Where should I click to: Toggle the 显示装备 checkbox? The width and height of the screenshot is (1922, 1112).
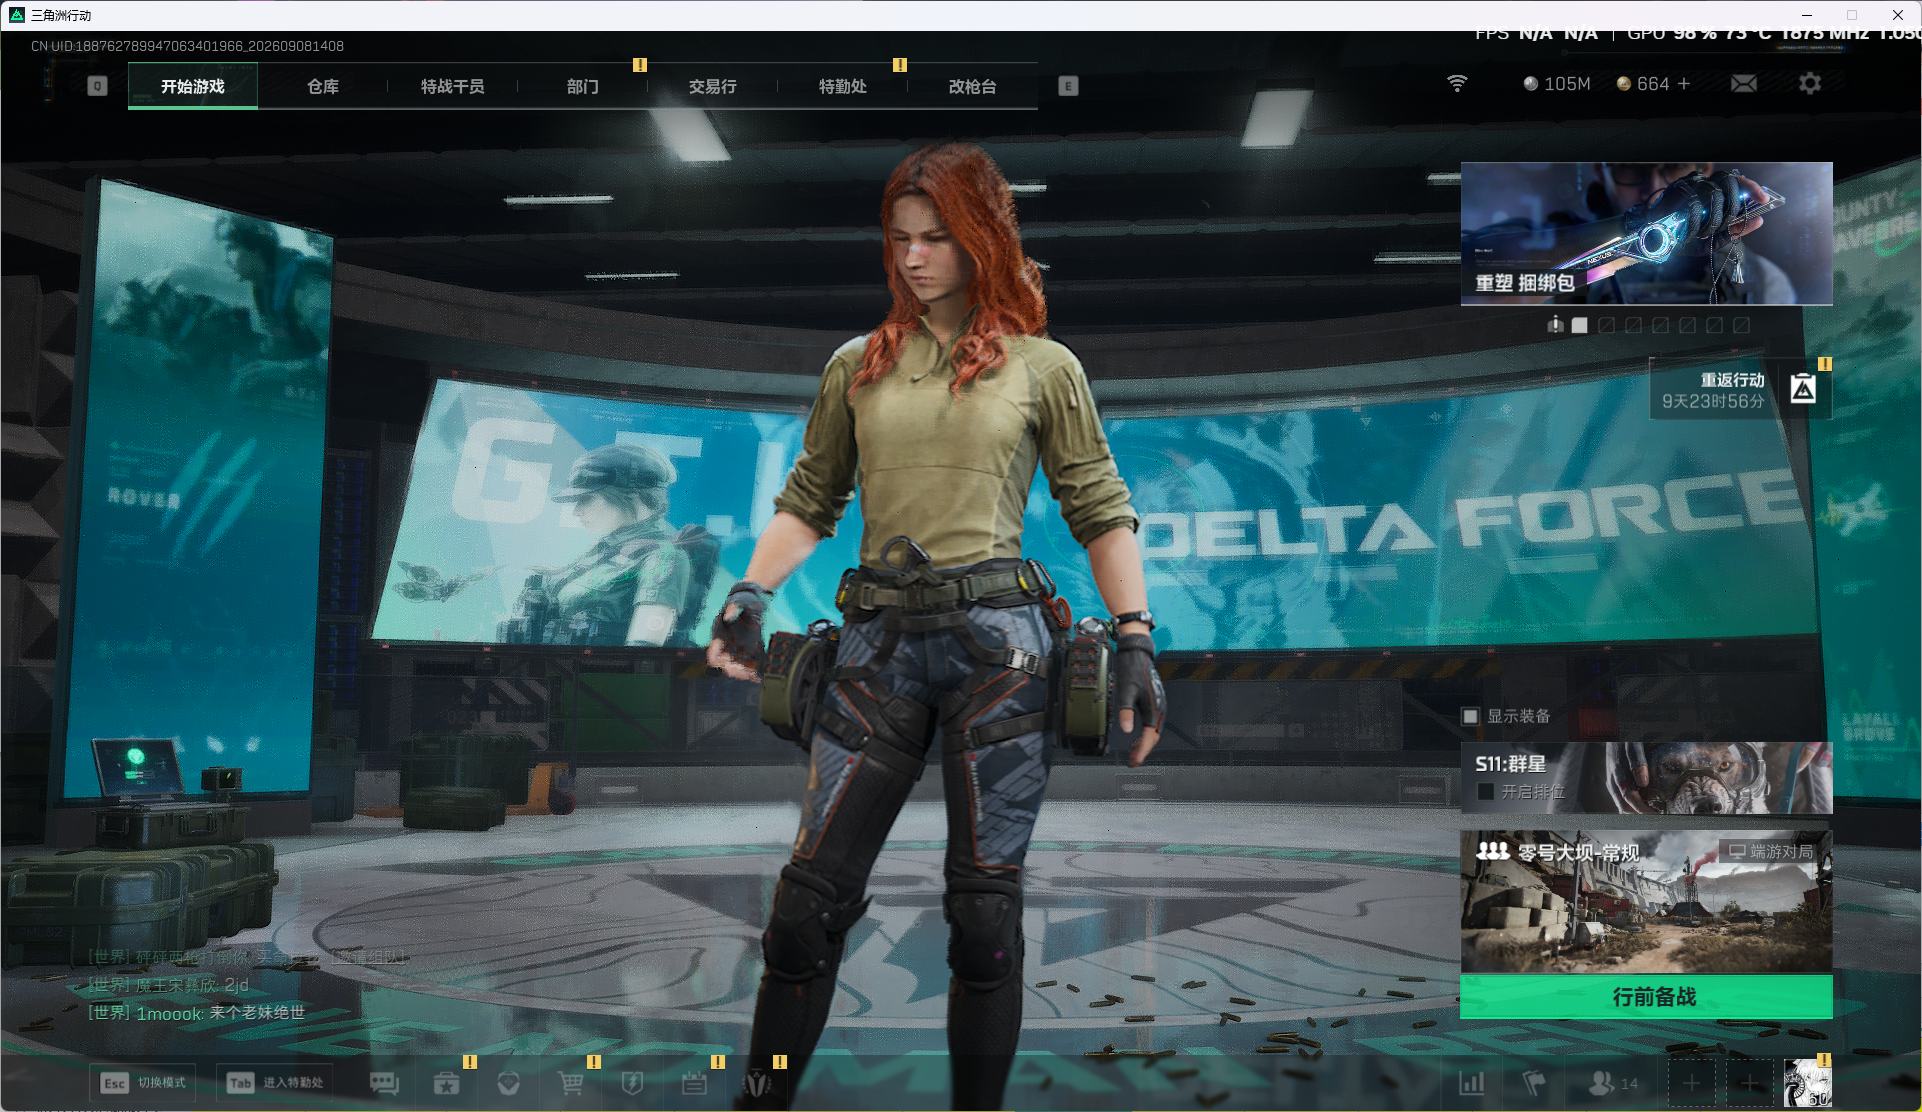point(1470,716)
